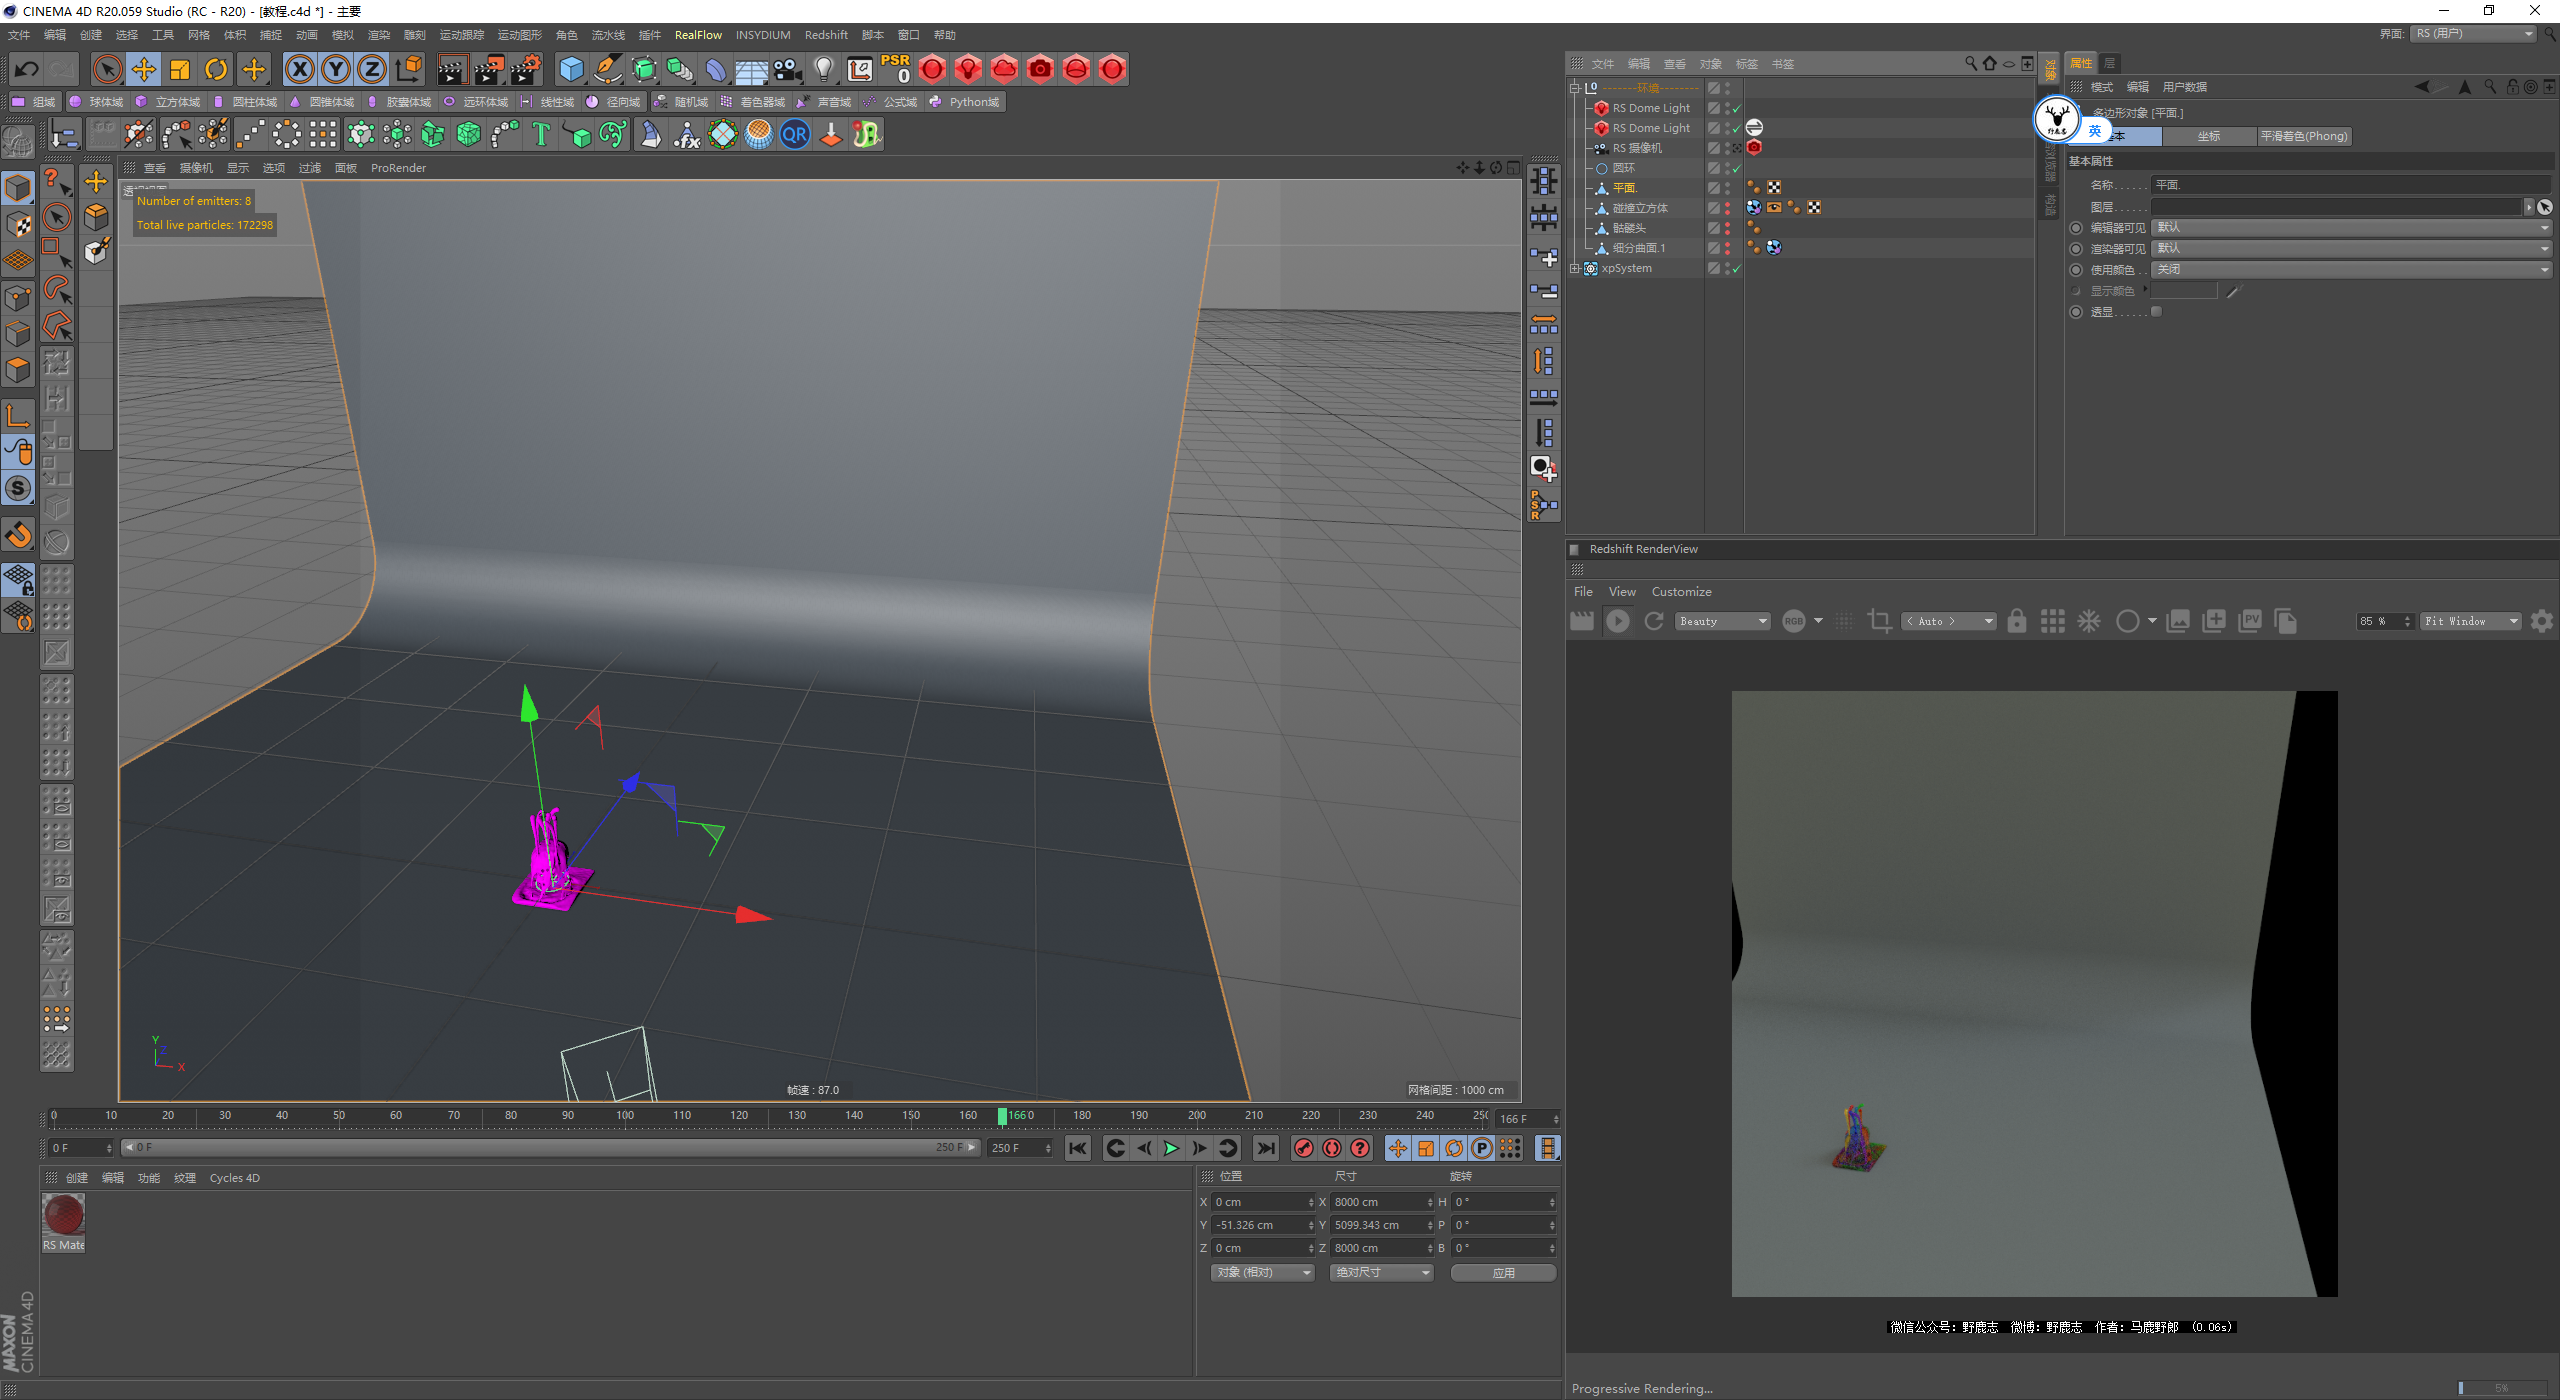Open the RealFlow menu
The width and height of the screenshot is (2560, 1400).
698,35
